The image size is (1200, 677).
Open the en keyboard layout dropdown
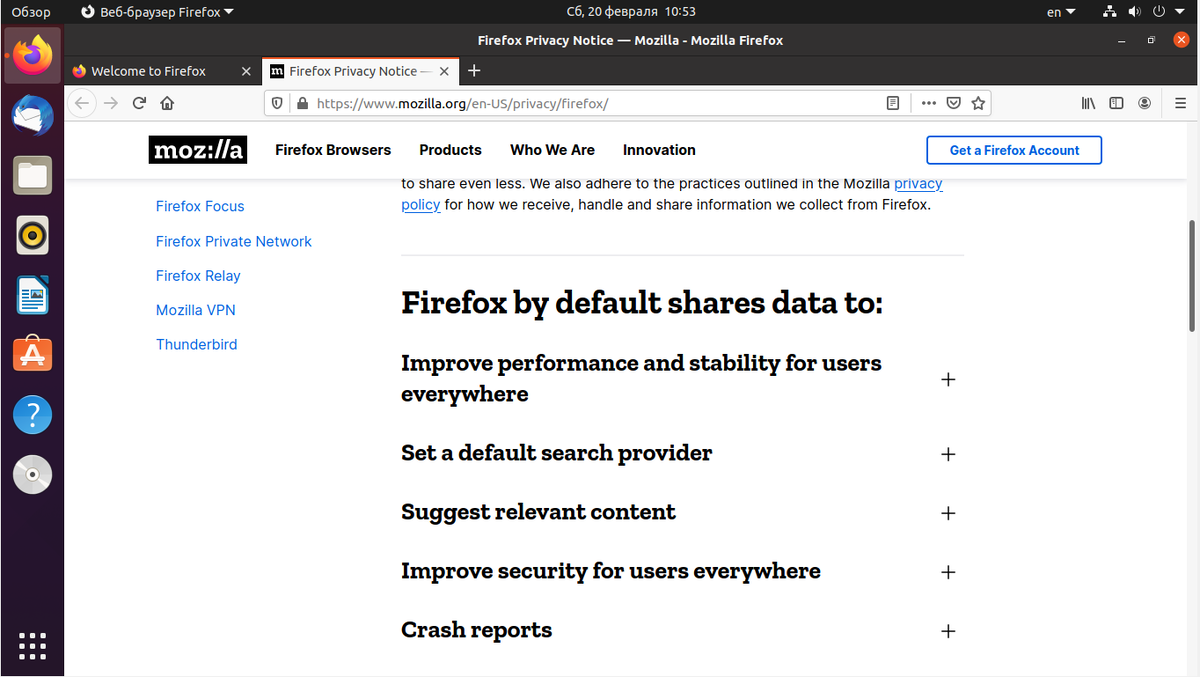click(1061, 12)
